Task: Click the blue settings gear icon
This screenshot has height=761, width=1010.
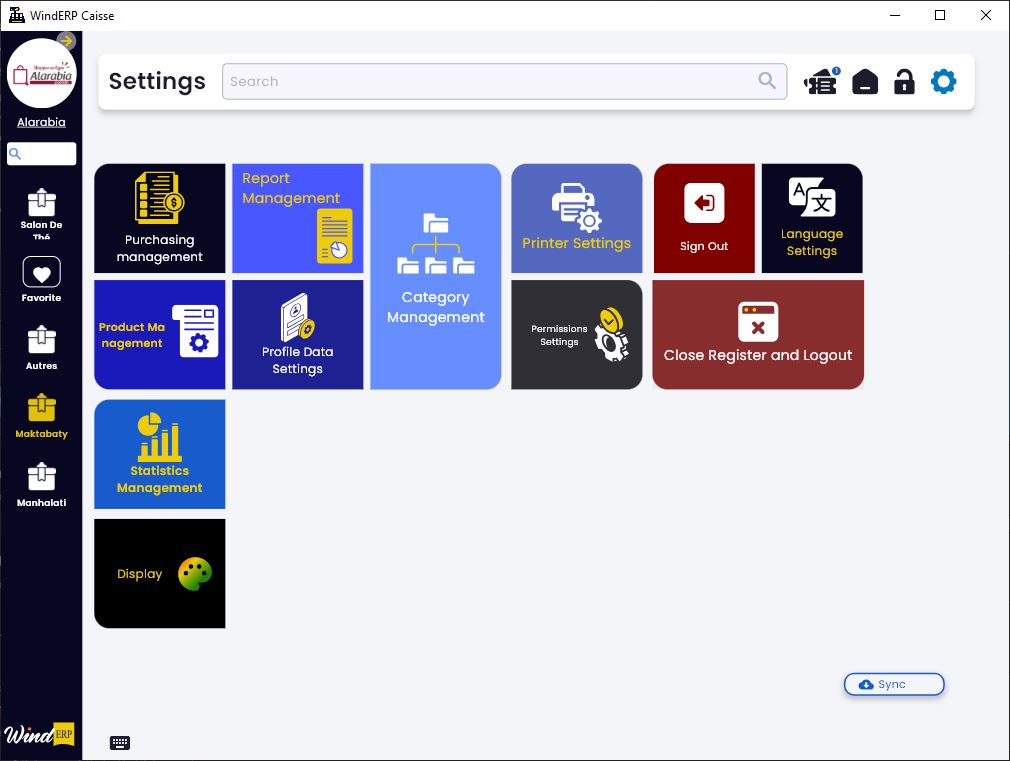Action: [x=944, y=82]
